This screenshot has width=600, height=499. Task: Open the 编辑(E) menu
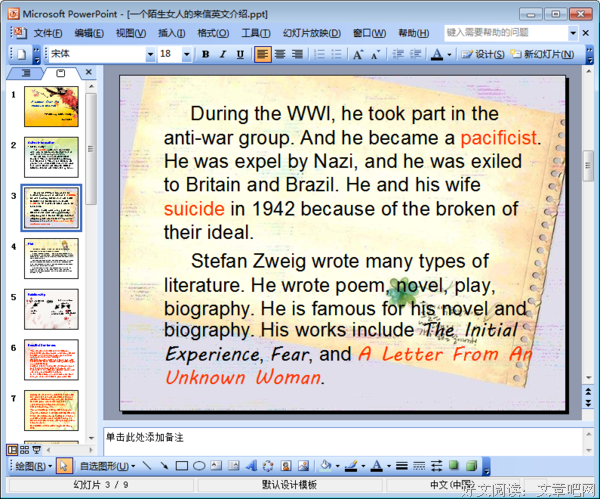point(89,33)
